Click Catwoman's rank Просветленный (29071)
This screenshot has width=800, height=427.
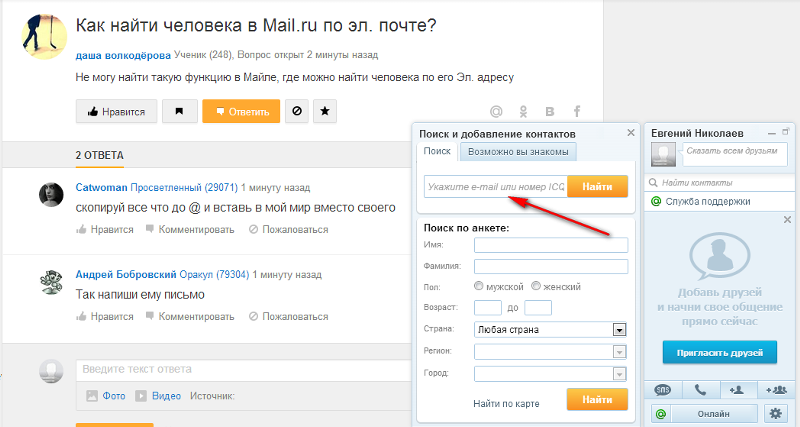(184, 187)
